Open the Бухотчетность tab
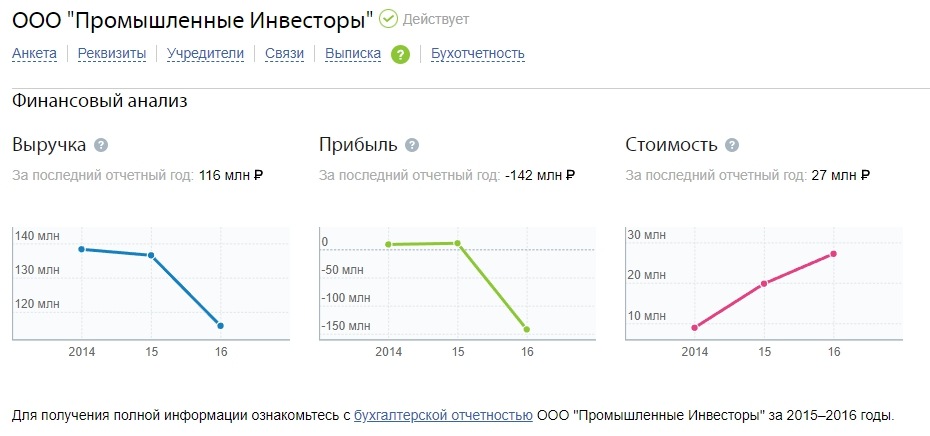Screen dimensions: 930x436 (x=477, y=54)
